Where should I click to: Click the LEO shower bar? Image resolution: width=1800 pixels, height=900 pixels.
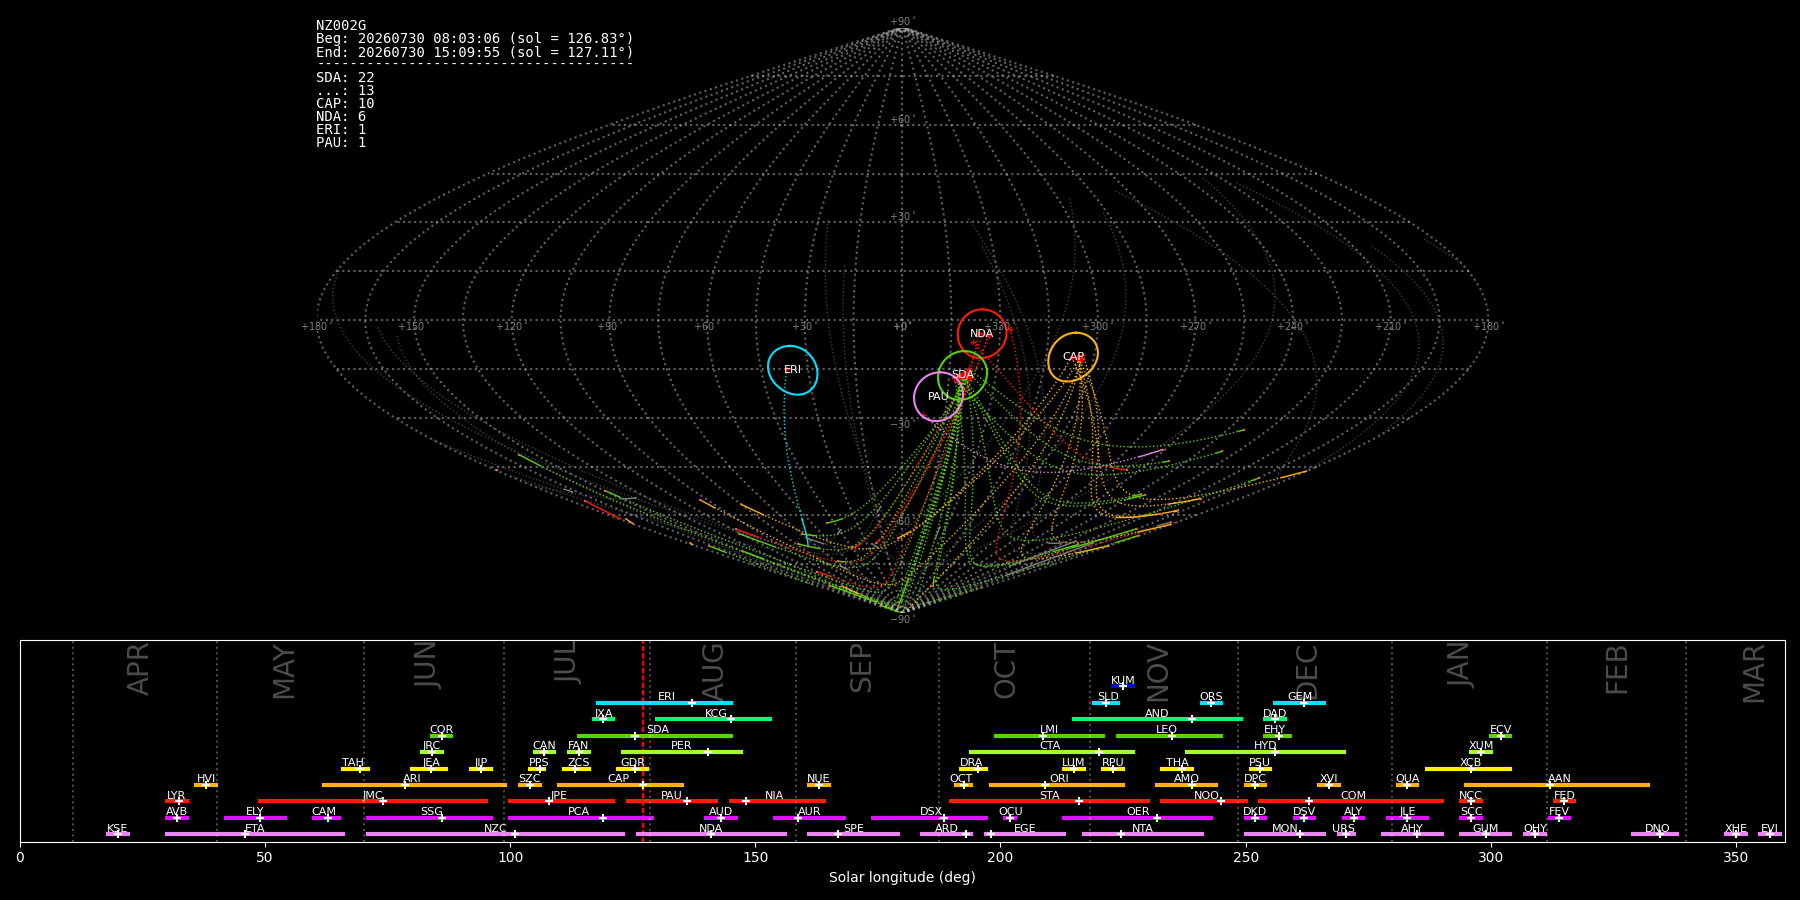[1169, 736]
